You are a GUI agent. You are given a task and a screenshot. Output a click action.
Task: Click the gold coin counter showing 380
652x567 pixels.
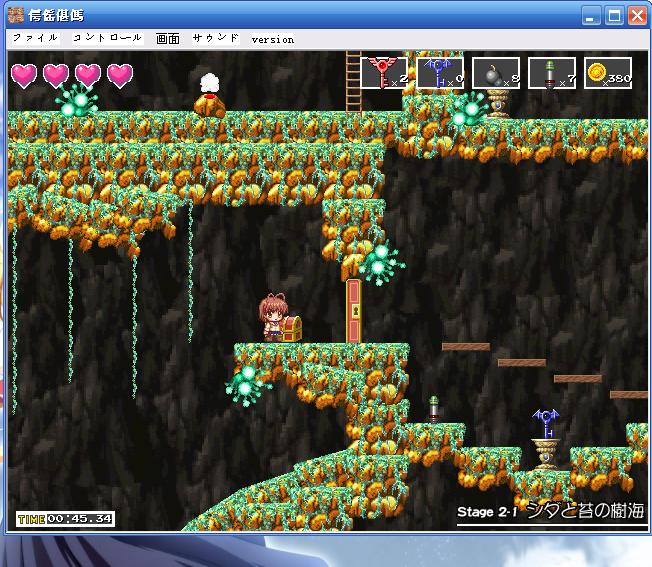608,73
